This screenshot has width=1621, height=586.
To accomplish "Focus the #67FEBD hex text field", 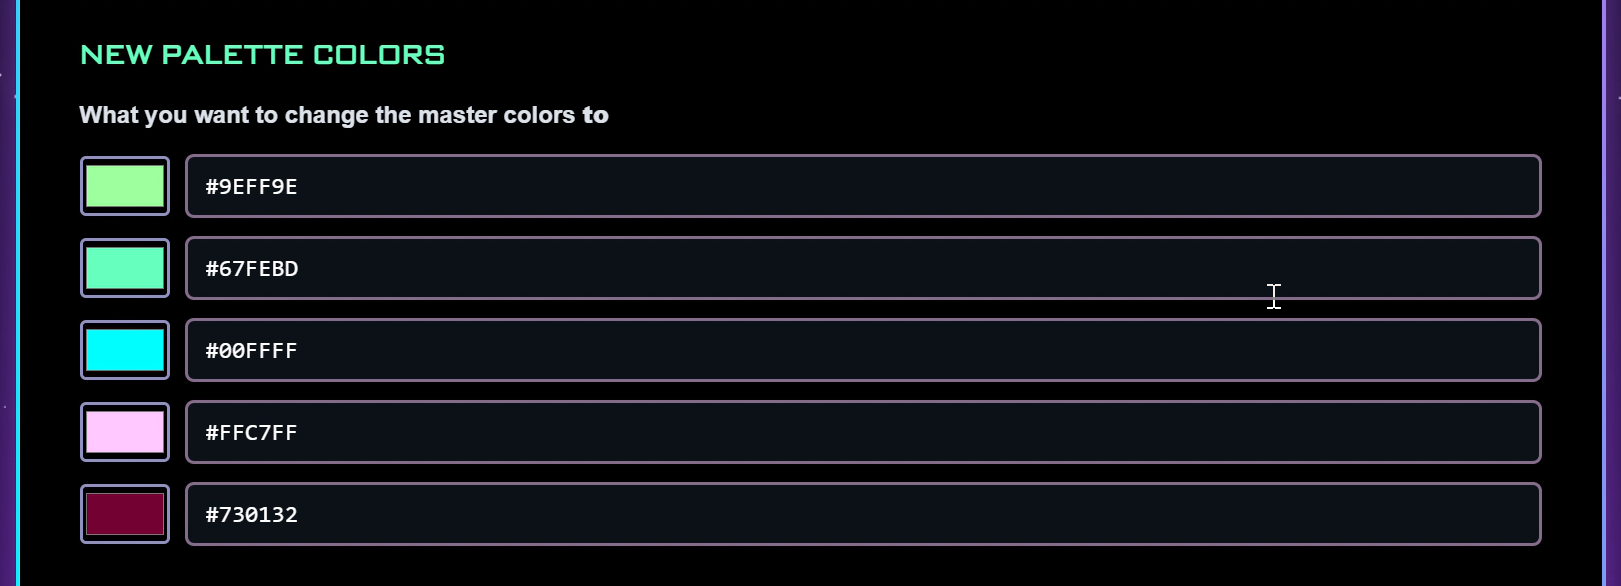I will 862,268.
